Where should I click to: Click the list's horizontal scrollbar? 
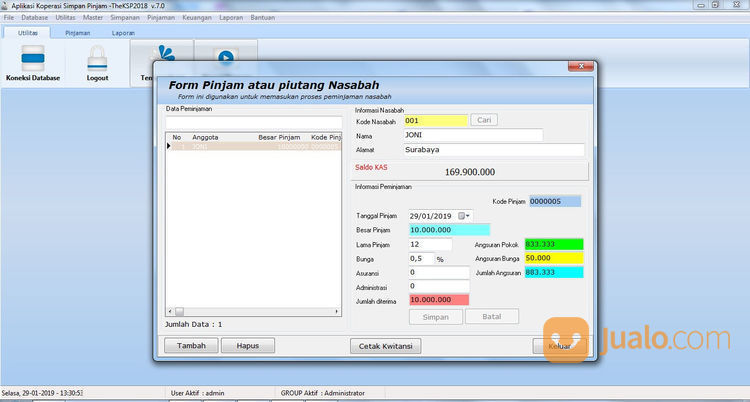pos(254,311)
